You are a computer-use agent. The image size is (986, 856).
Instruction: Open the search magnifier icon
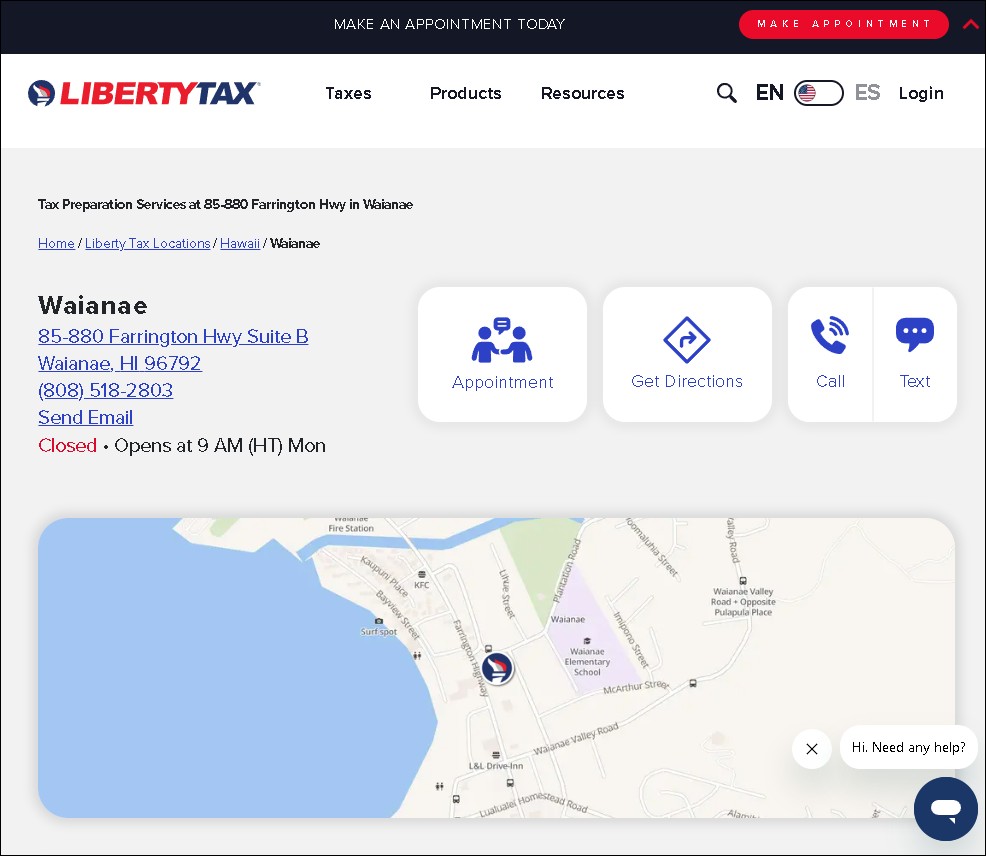[x=727, y=93]
